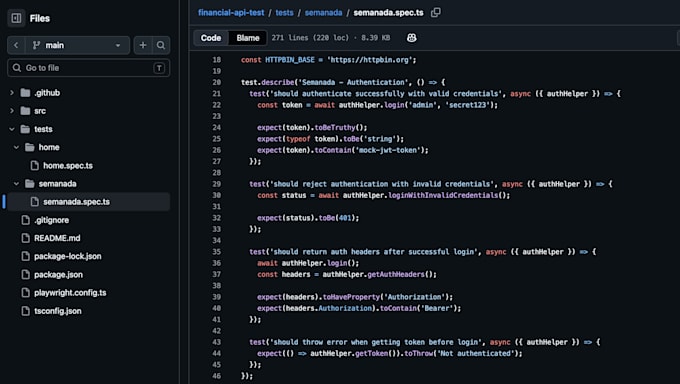The height and width of the screenshot is (384, 680).
Task: Click the back arrow beside branch selector
Action: 16,45
